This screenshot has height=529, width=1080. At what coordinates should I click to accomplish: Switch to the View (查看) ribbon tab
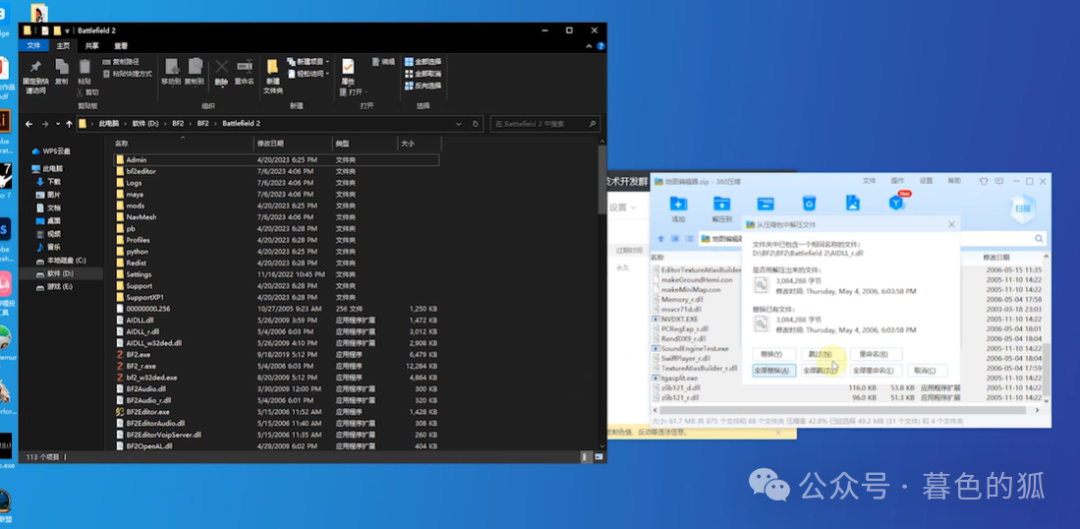coord(121,45)
